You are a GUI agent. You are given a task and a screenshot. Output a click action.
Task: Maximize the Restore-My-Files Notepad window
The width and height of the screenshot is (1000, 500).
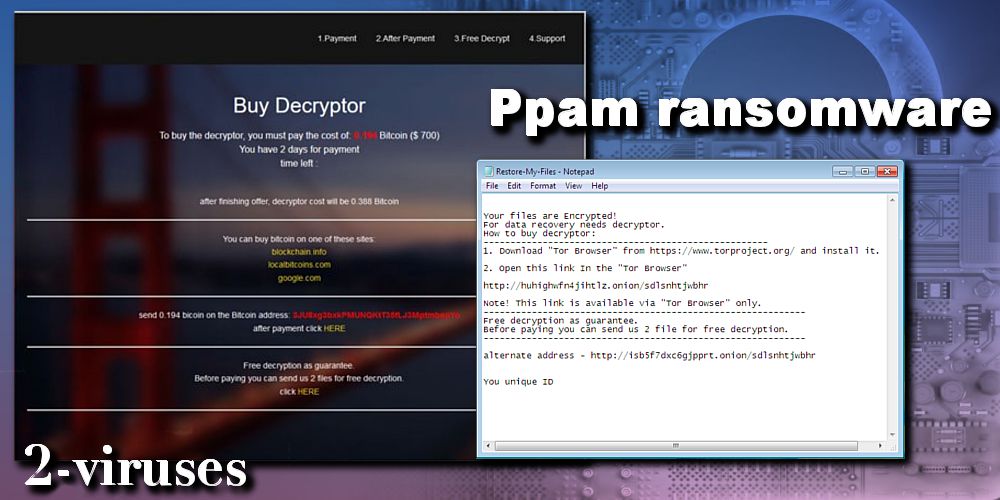tap(865, 172)
